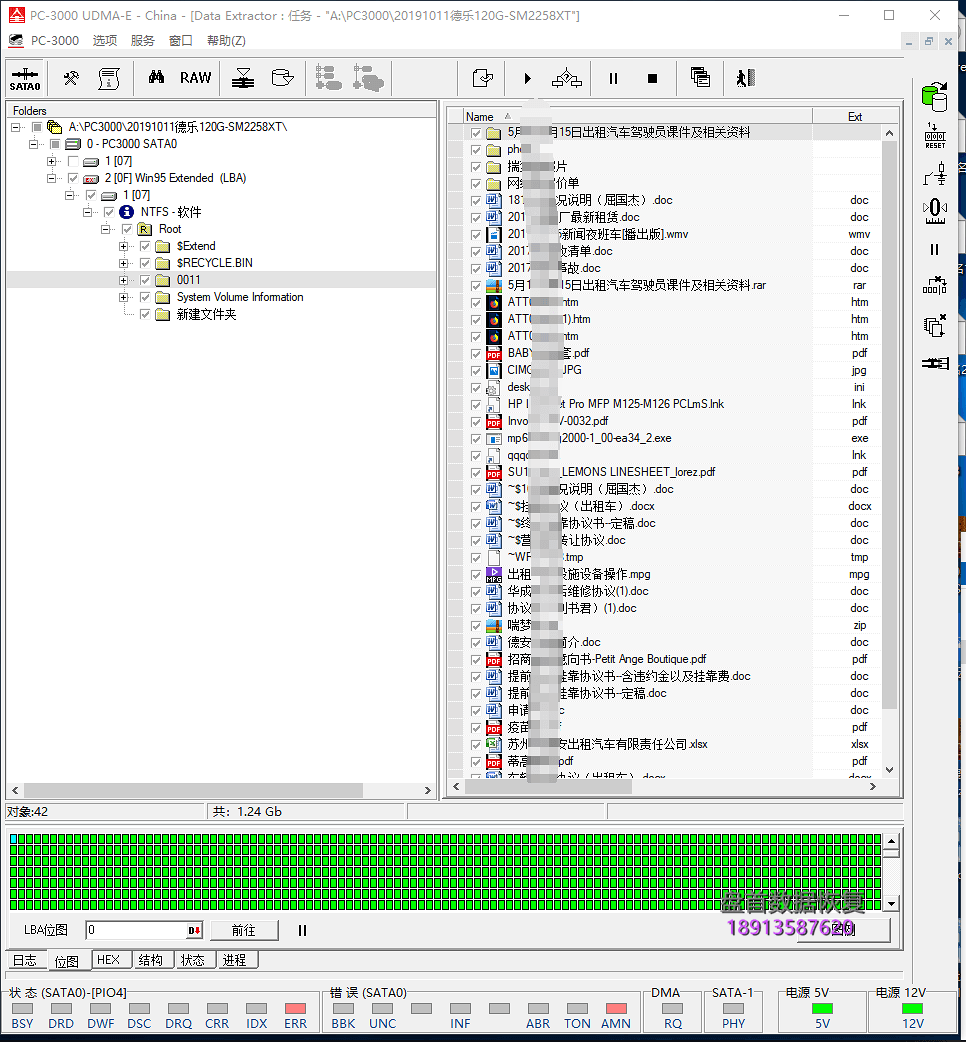Expand the $Extend folder node
Image resolution: width=966 pixels, height=1042 pixels.
(123, 246)
